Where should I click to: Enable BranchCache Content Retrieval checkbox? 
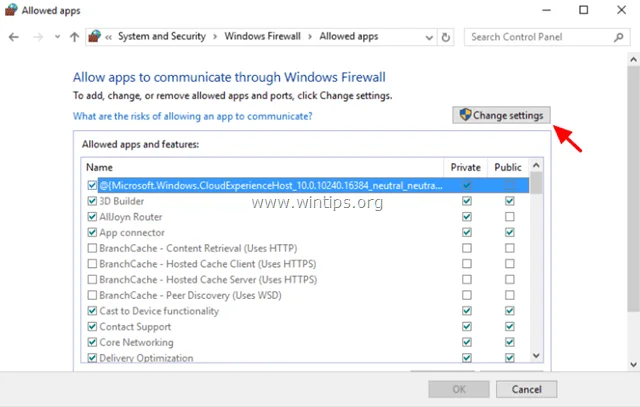[x=92, y=248]
